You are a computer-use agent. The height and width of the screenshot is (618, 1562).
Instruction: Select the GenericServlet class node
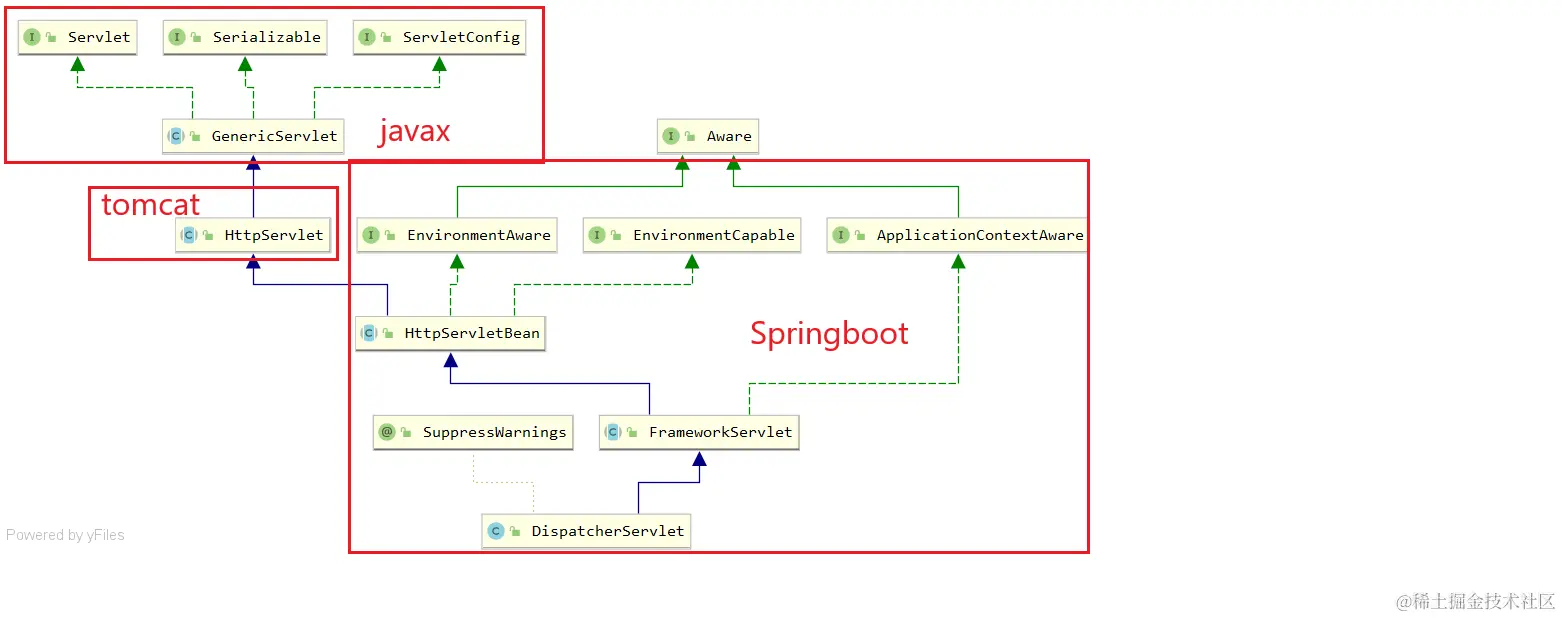[253, 136]
